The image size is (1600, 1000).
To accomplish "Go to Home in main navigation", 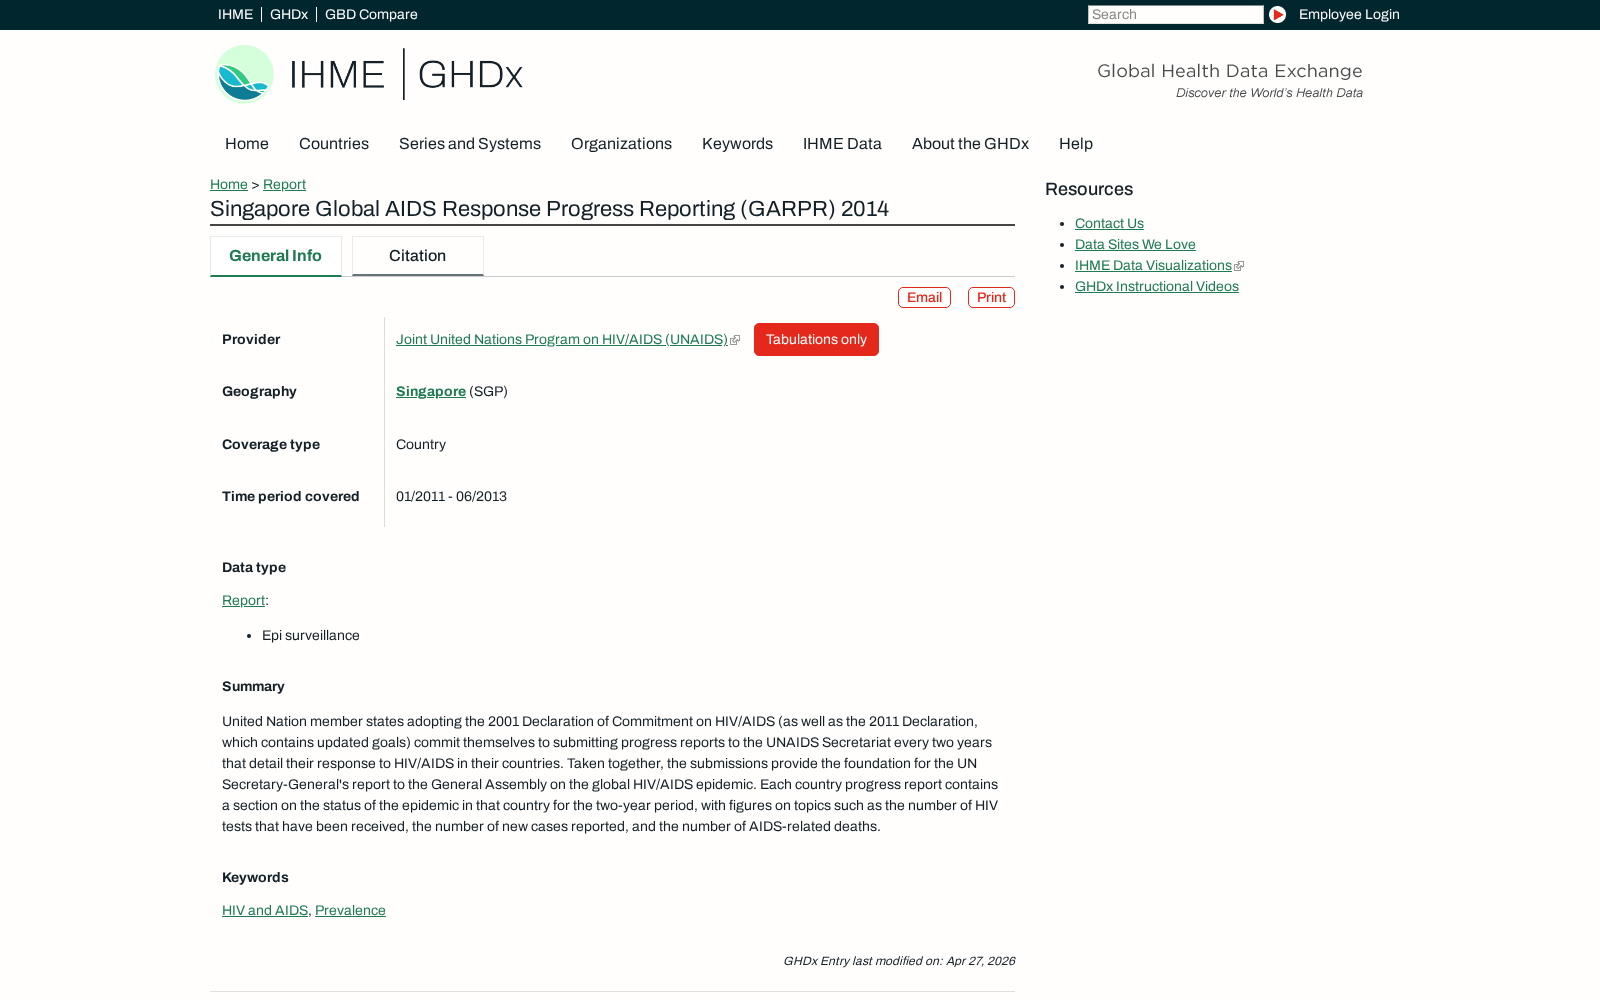I will (247, 144).
